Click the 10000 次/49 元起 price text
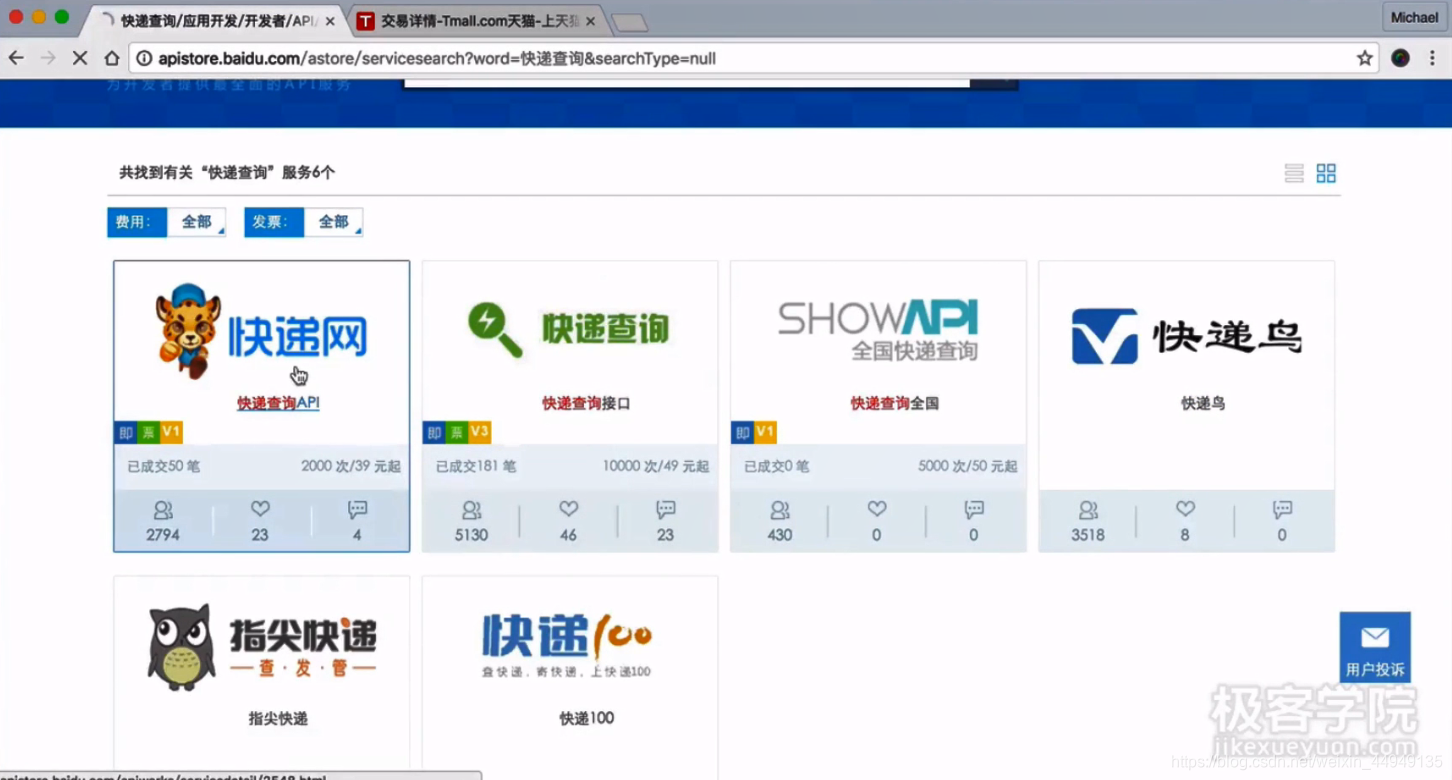The image size is (1452, 780). pos(655,466)
